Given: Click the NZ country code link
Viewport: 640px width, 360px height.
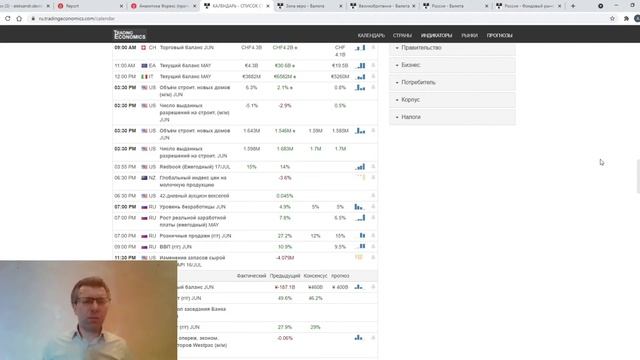Looking at the screenshot, I should coord(152,178).
